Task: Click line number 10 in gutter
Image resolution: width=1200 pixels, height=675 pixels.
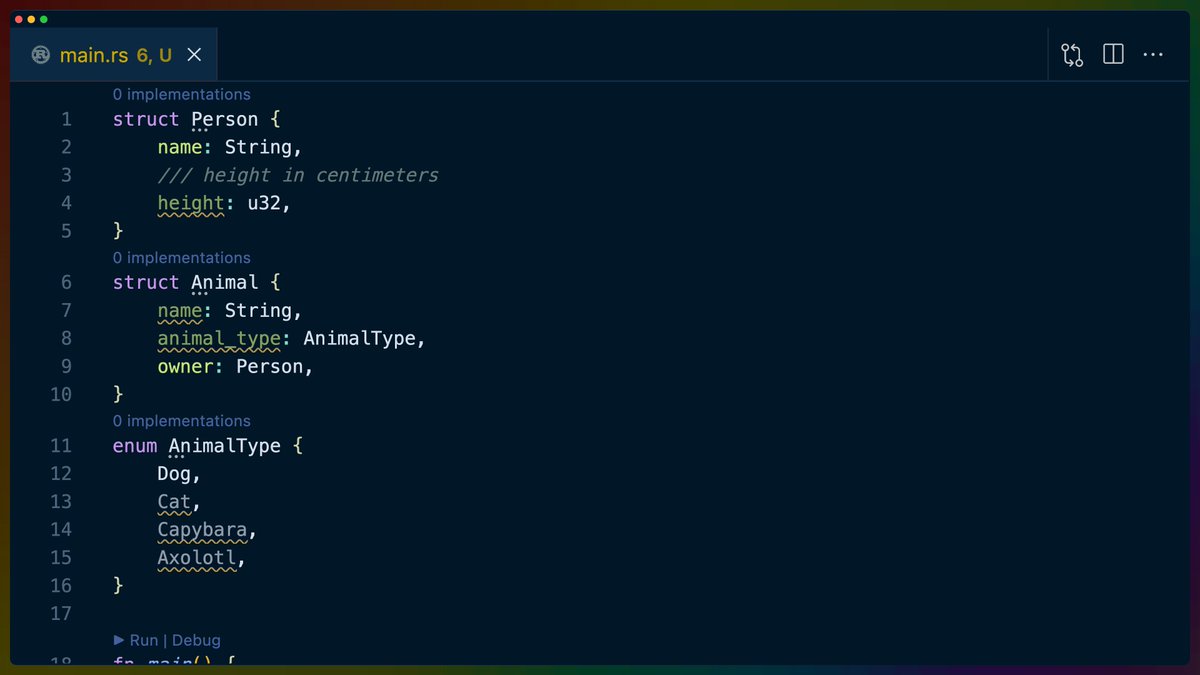Action: point(61,395)
